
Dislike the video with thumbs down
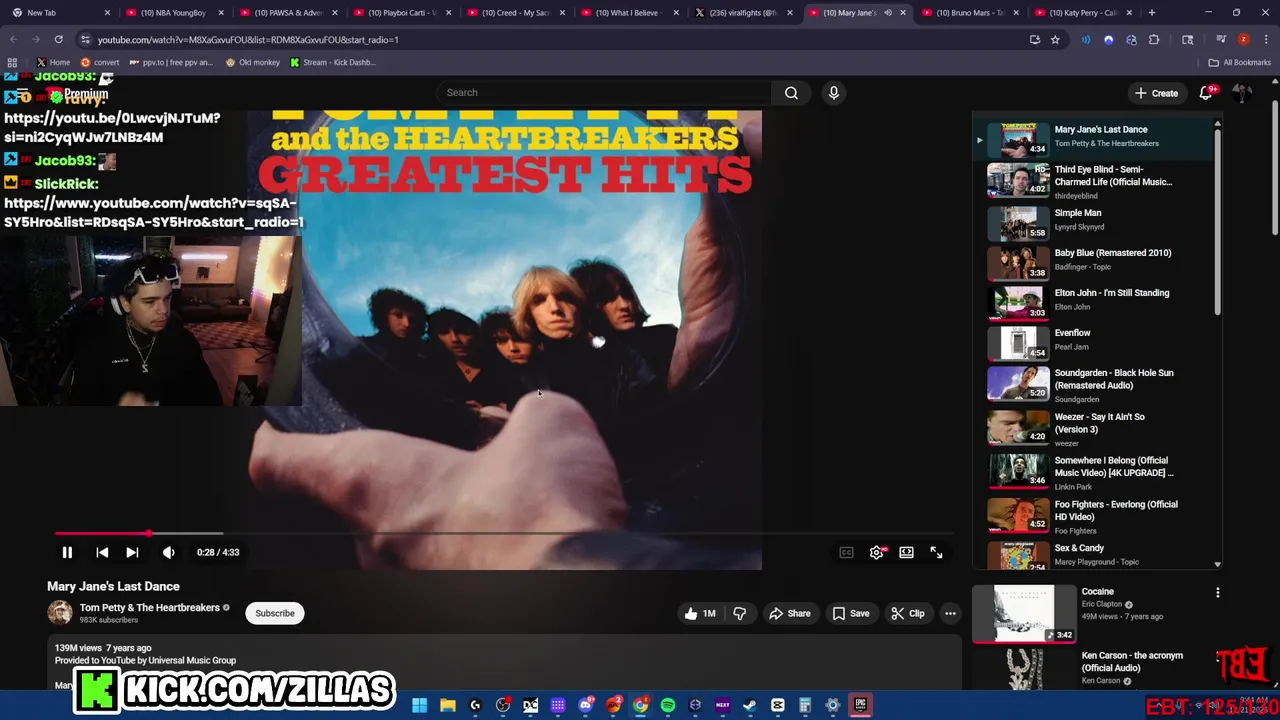click(740, 613)
